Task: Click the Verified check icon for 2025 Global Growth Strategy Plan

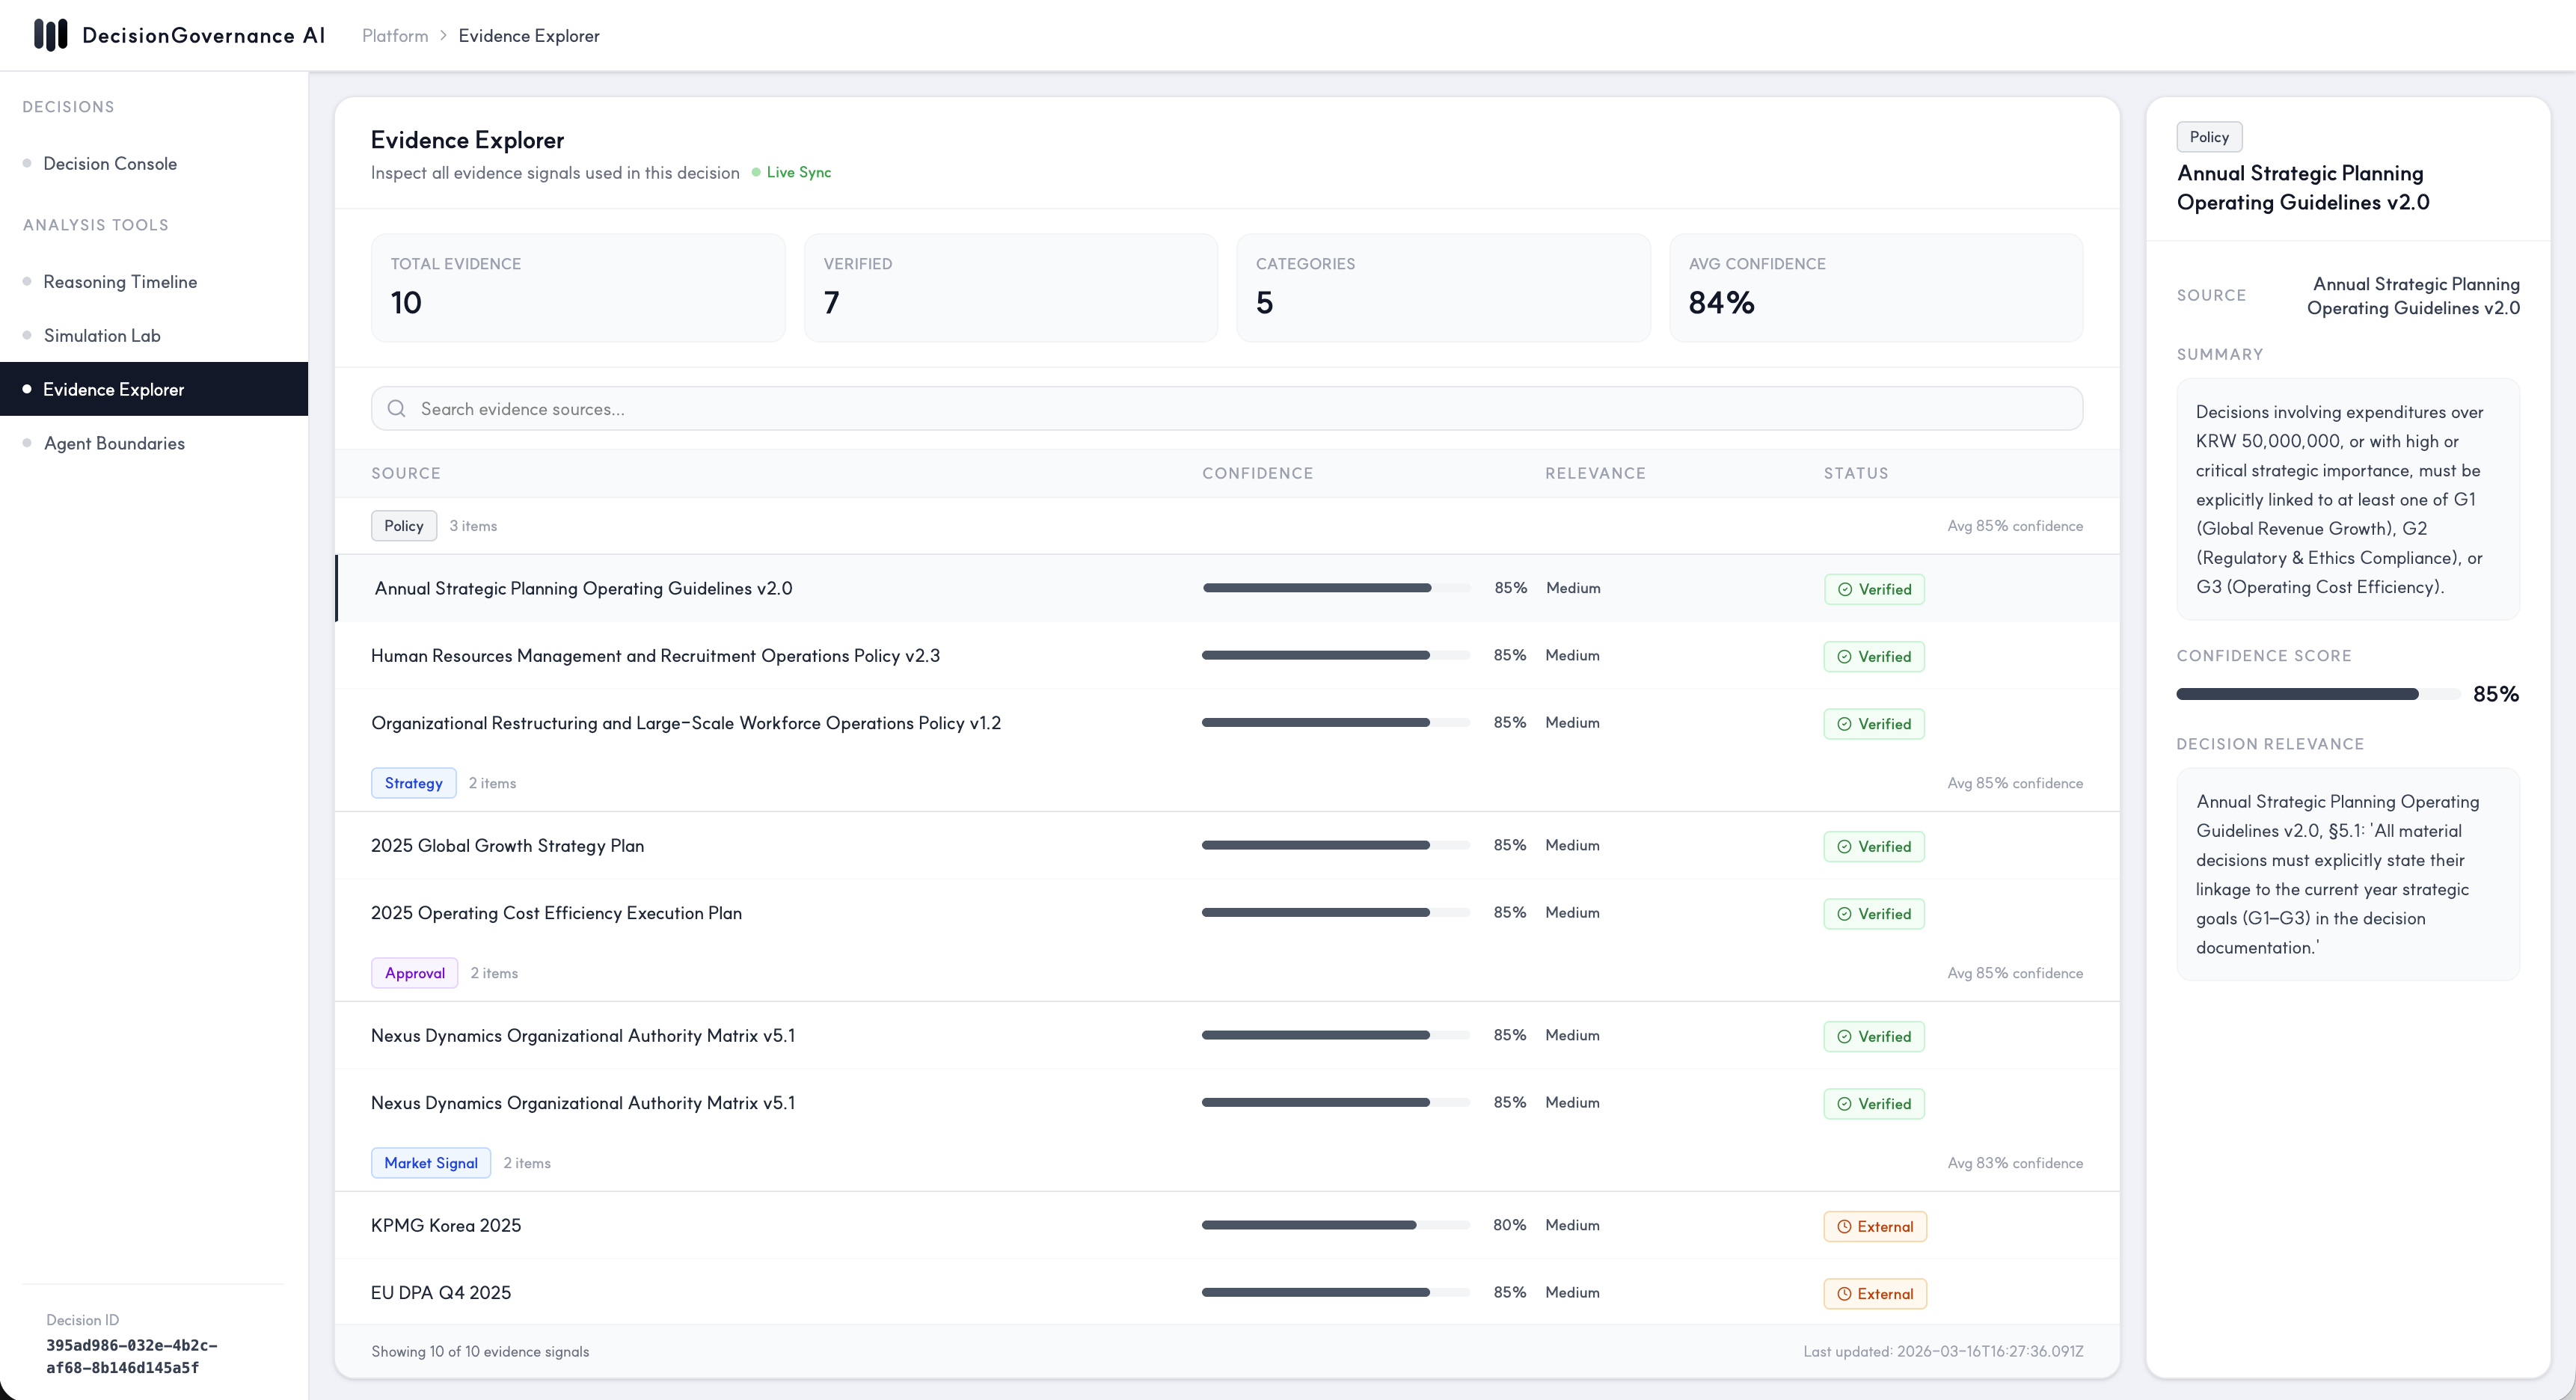Action: [x=1844, y=847]
